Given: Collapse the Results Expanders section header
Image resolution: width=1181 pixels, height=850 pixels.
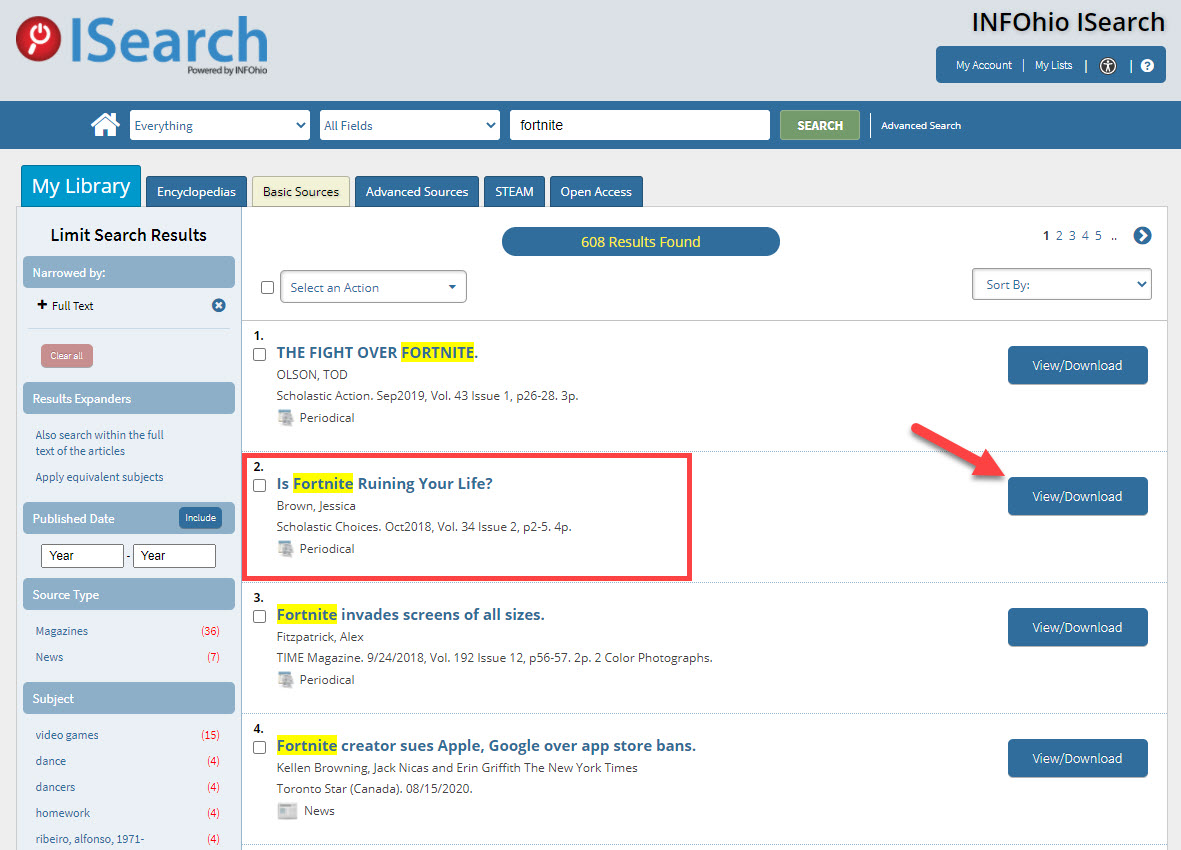Looking at the screenshot, I should [x=129, y=398].
